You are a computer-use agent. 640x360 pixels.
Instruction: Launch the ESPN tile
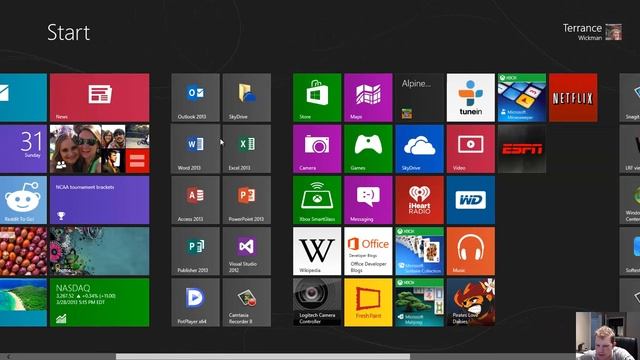click(x=522, y=149)
